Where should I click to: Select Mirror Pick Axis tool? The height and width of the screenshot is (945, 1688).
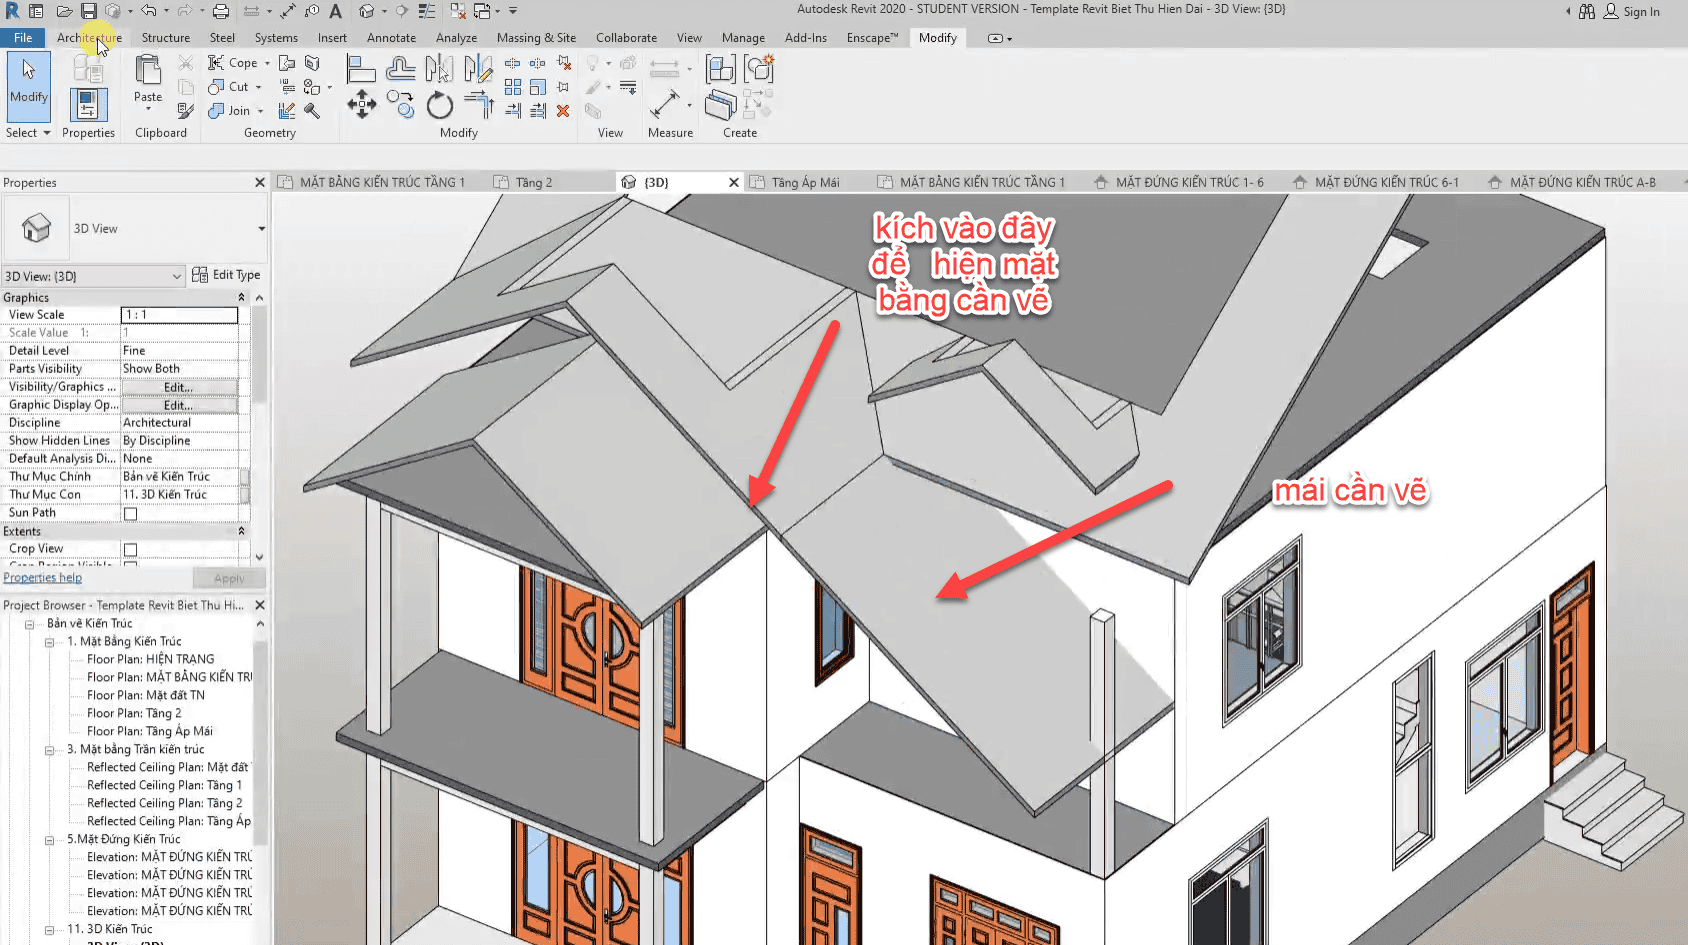[439, 68]
